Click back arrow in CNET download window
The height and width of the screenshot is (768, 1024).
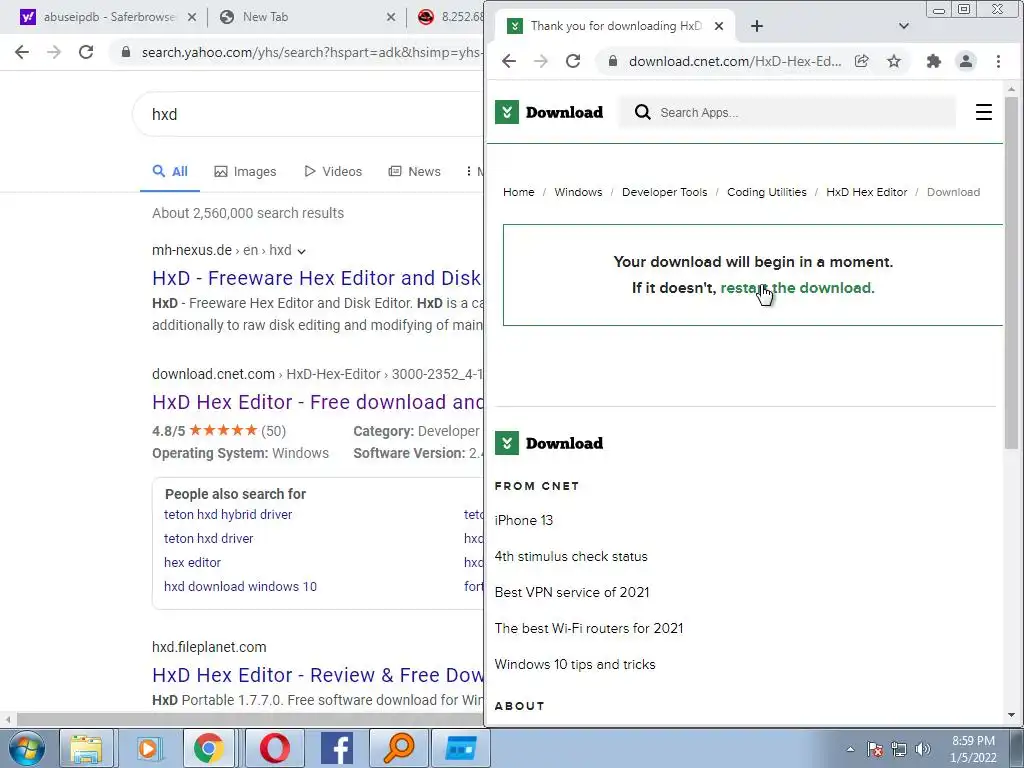[509, 61]
